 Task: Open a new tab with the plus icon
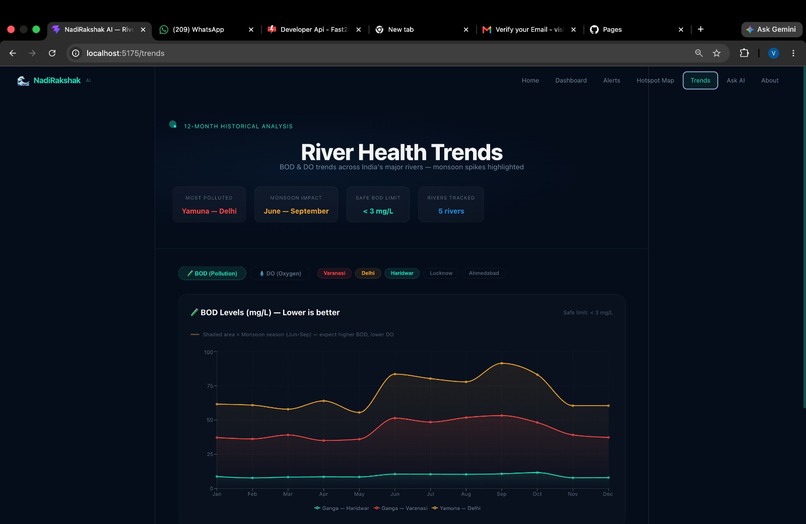(x=701, y=29)
